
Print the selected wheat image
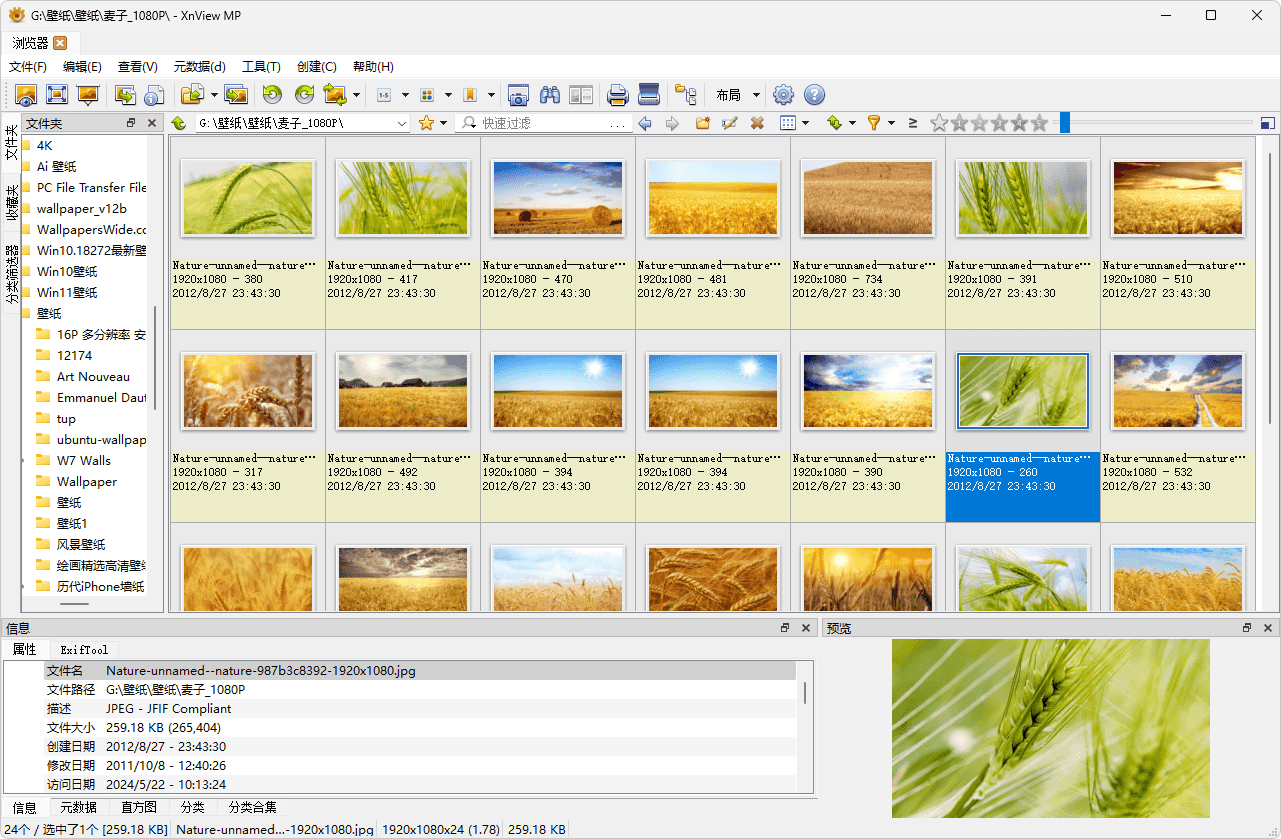[x=617, y=94]
